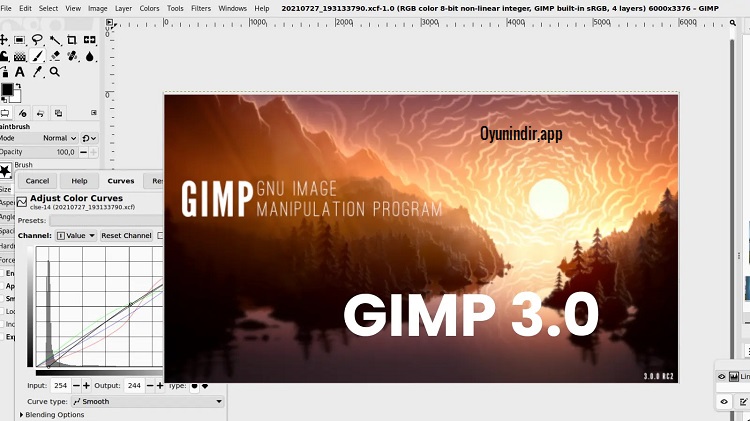This screenshot has width=750, height=421.
Task: Select the Heal bandage tool
Action: point(72,56)
